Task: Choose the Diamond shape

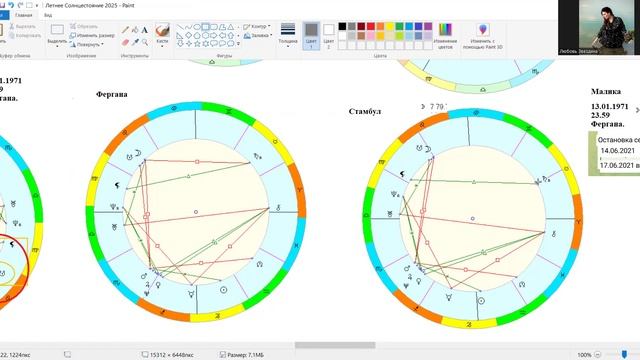Action: tap(188, 36)
